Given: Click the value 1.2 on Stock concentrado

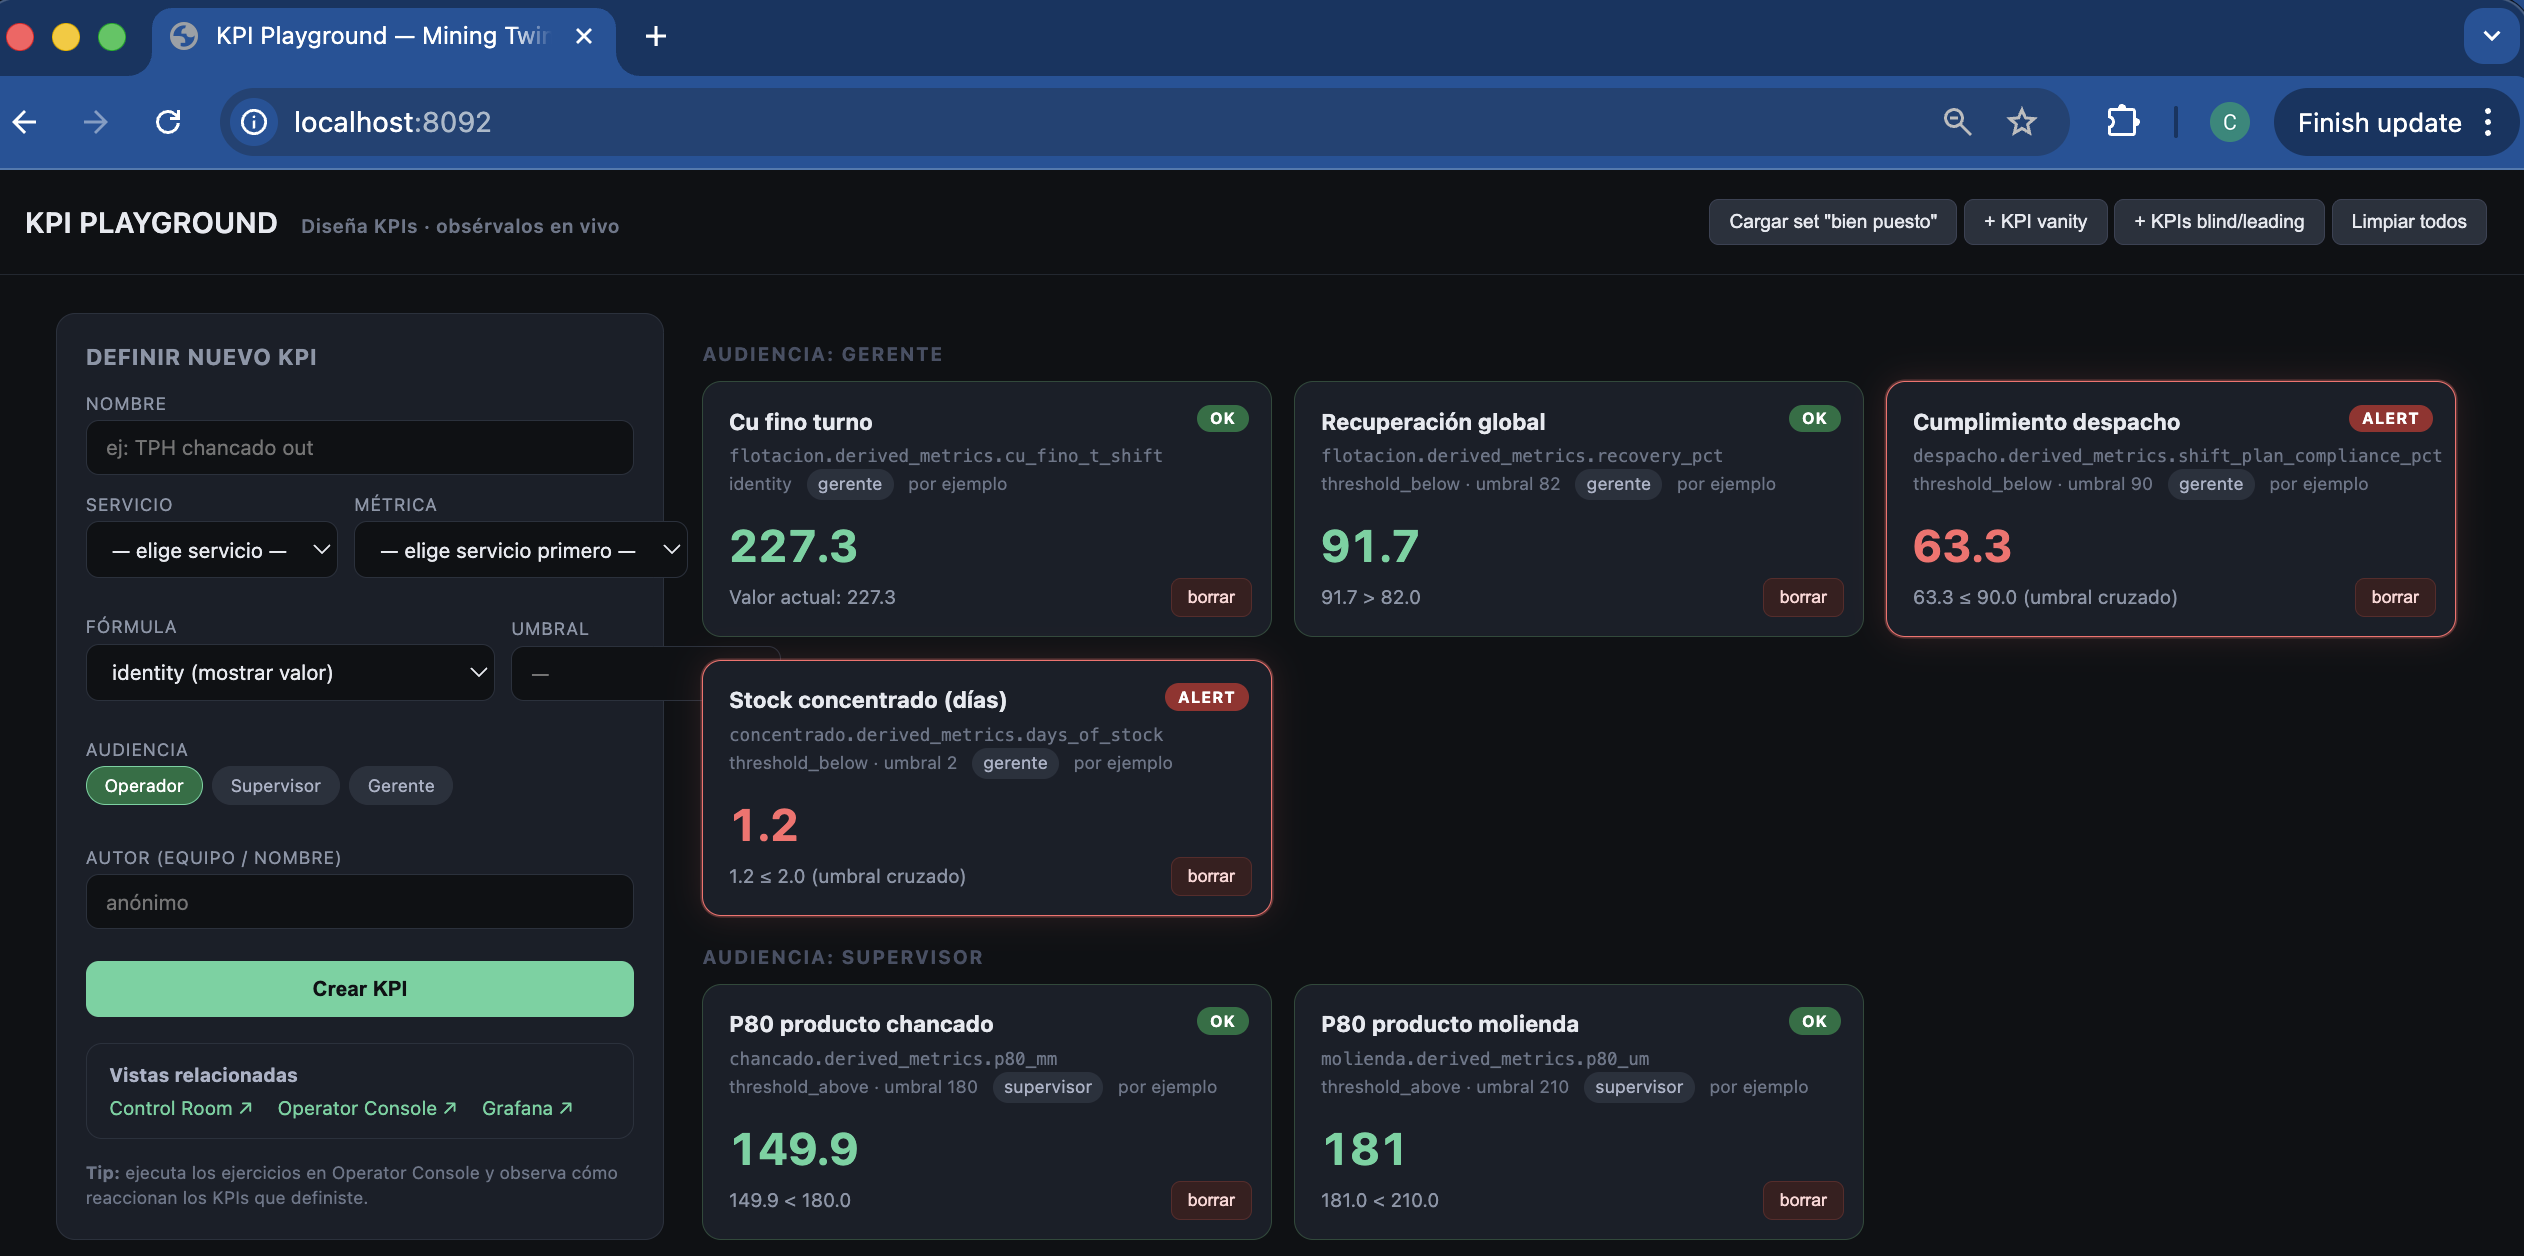Looking at the screenshot, I should 764,826.
